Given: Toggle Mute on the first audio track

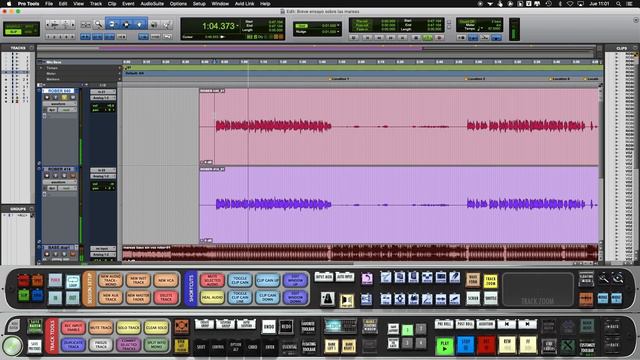Looking at the screenshot, I should pyautogui.click(x=73, y=97).
